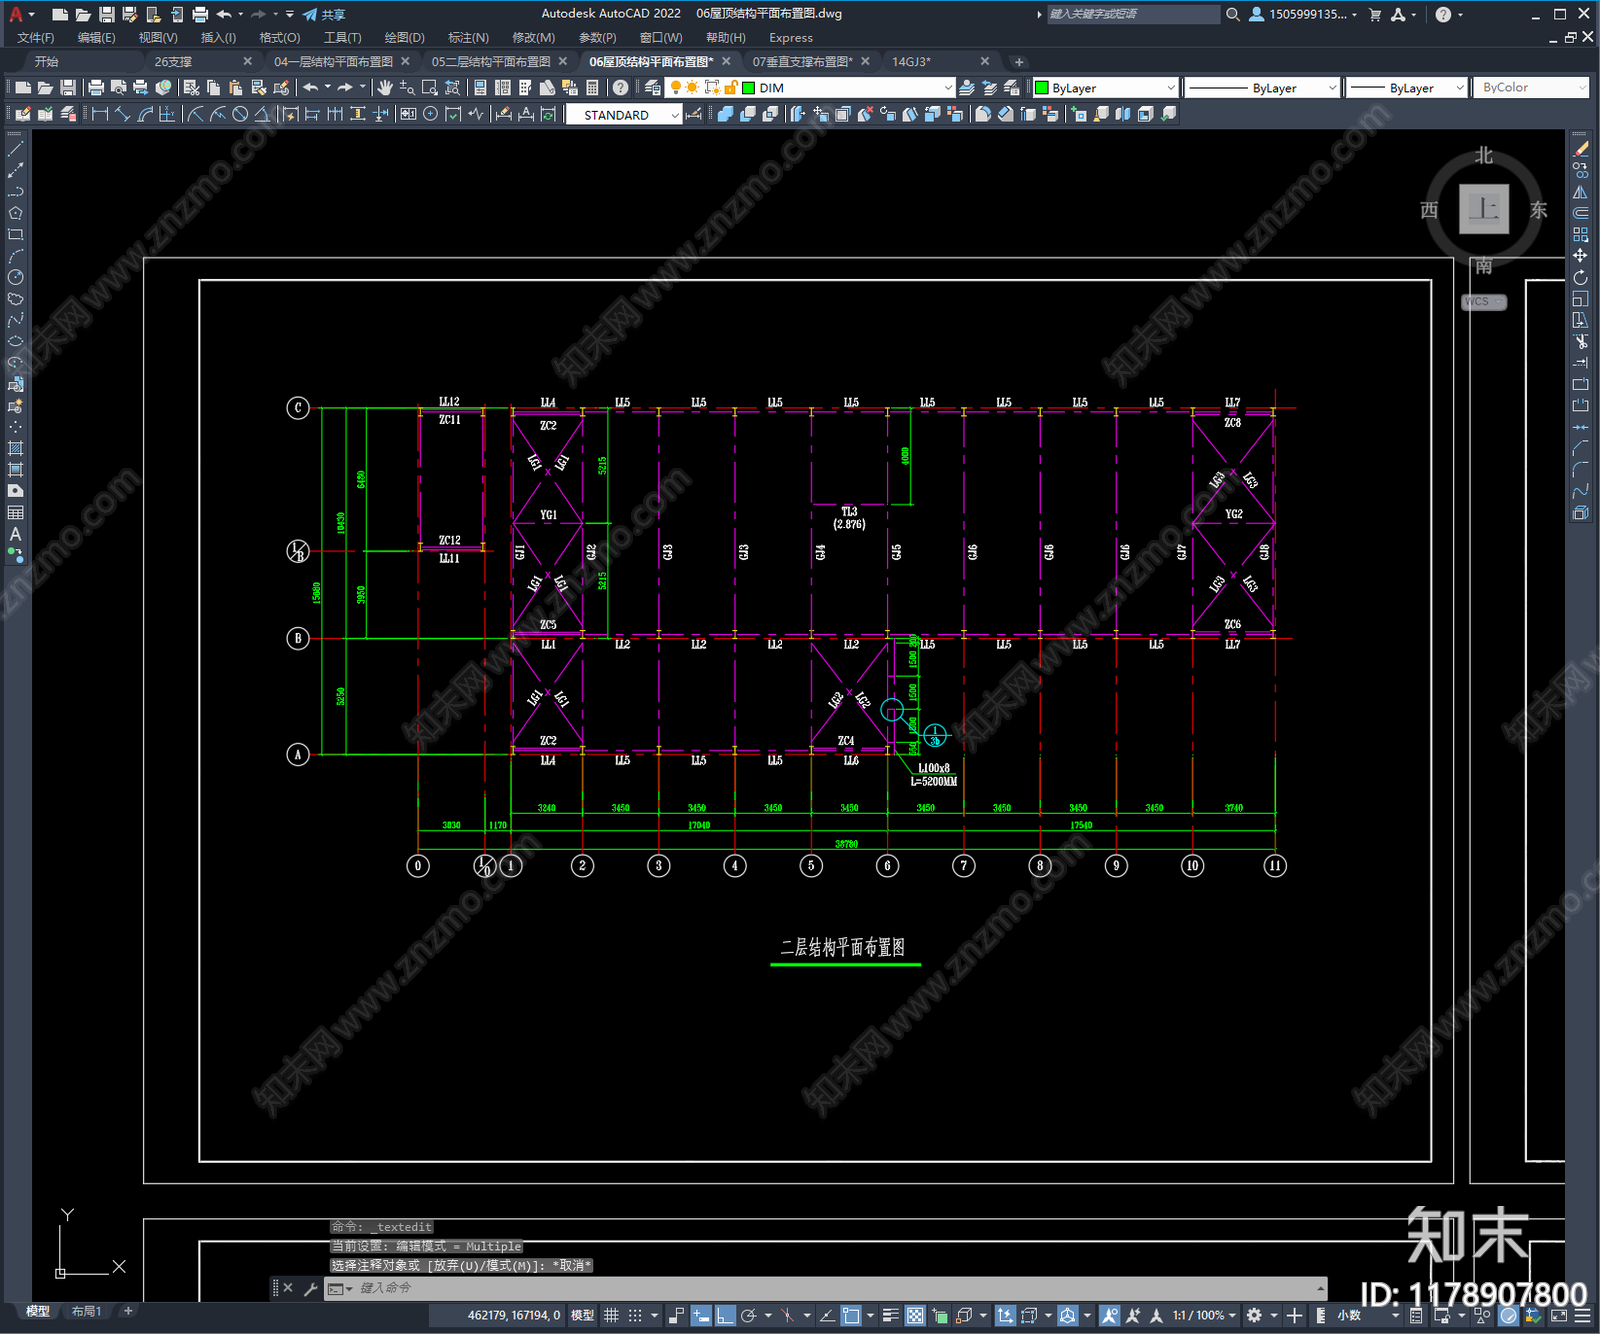Click the Save icon in quick access toolbar
Image resolution: width=1600 pixels, height=1334 pixels.
tap(106, 14)
